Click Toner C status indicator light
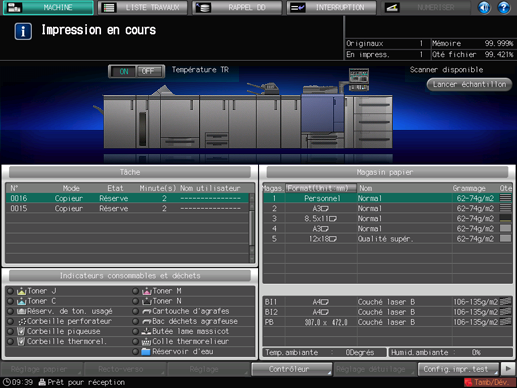Screen dimensions: 517x388 [10, 301]
